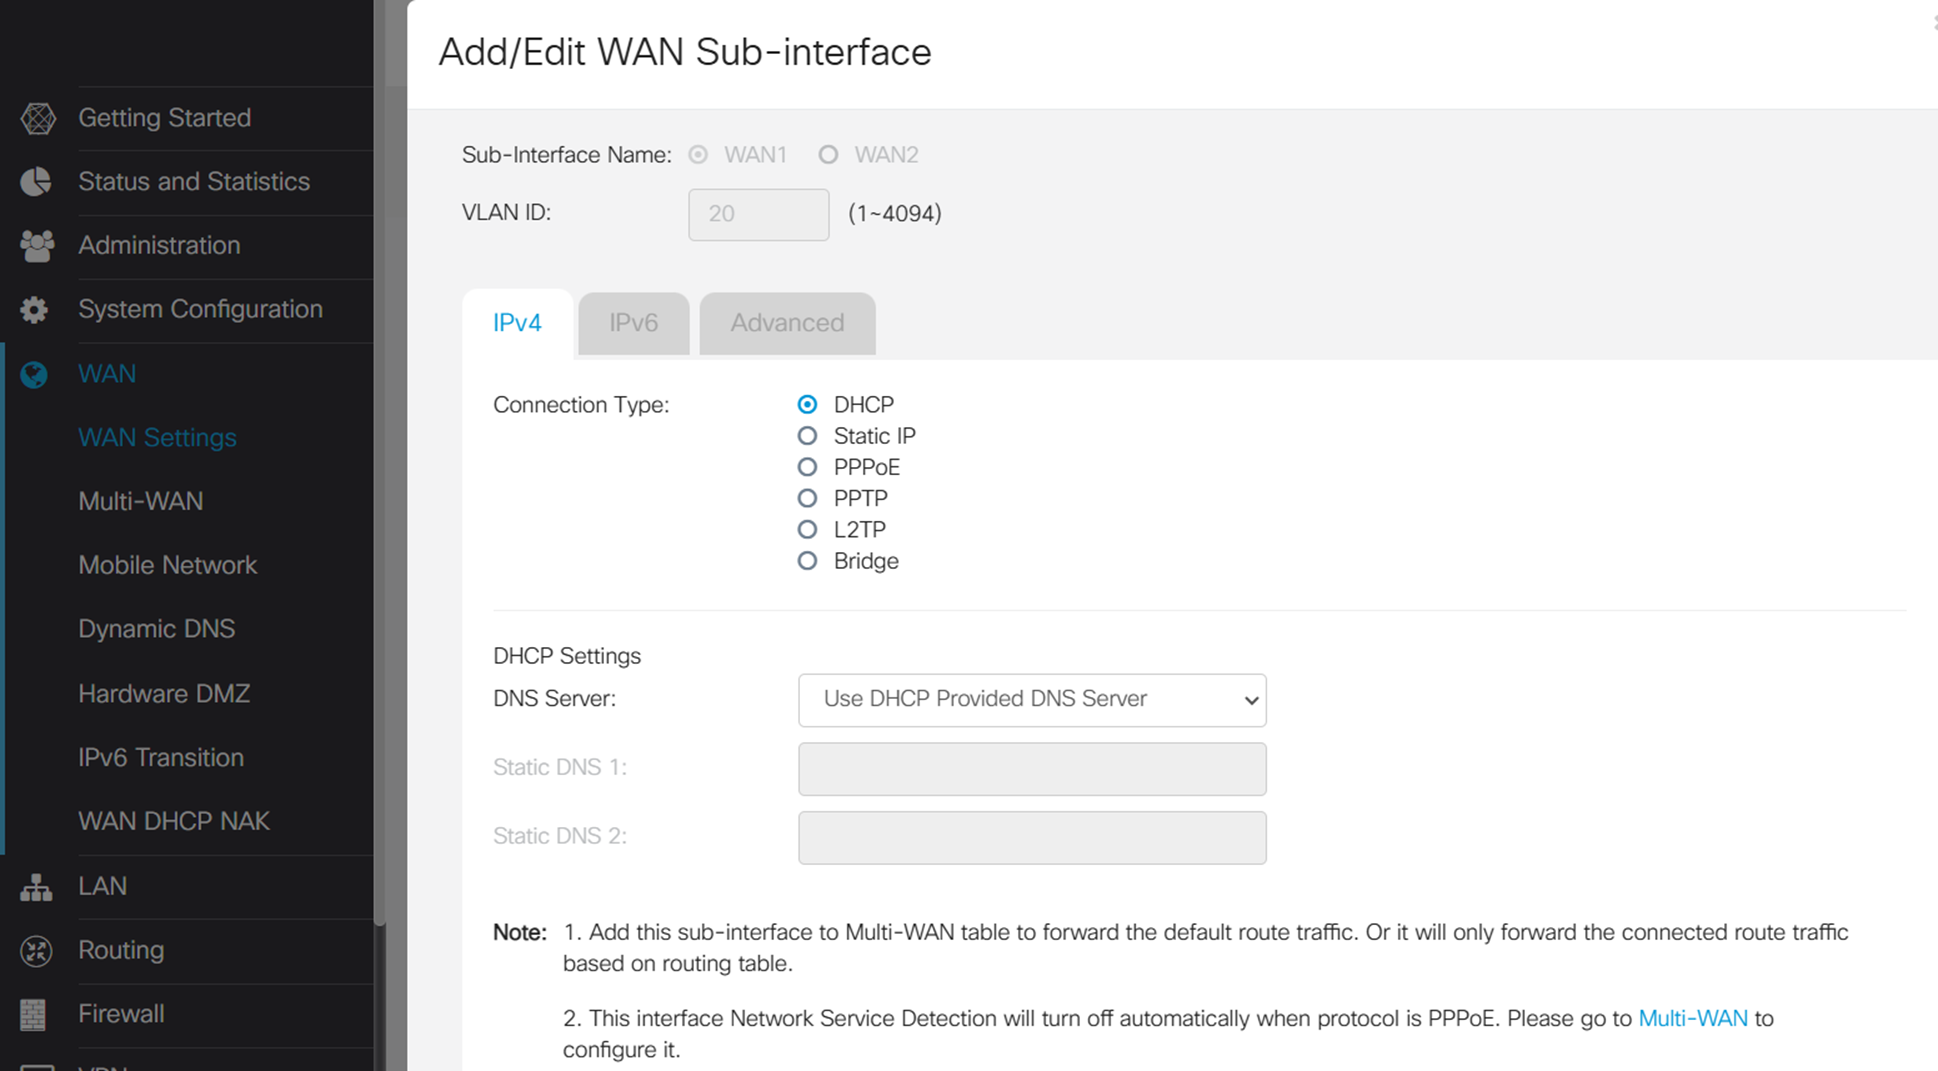Open the WAN Settings sidebar entry
Image resolution: width=1938 pixels, height=1071 pixels.
click(x=157, y=437)
